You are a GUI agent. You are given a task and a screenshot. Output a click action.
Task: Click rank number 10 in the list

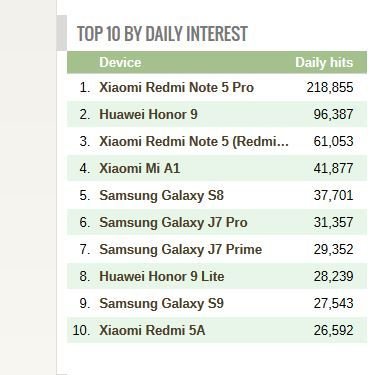click(81, 330)
